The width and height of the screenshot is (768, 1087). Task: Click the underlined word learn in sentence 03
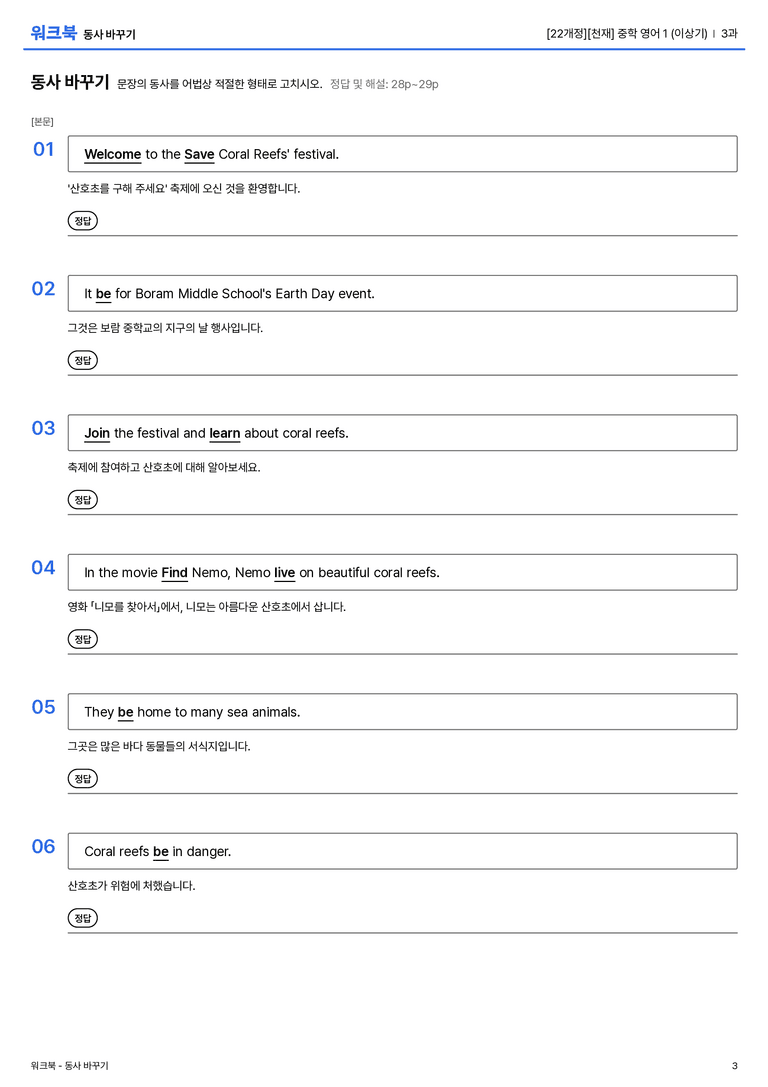225,433
